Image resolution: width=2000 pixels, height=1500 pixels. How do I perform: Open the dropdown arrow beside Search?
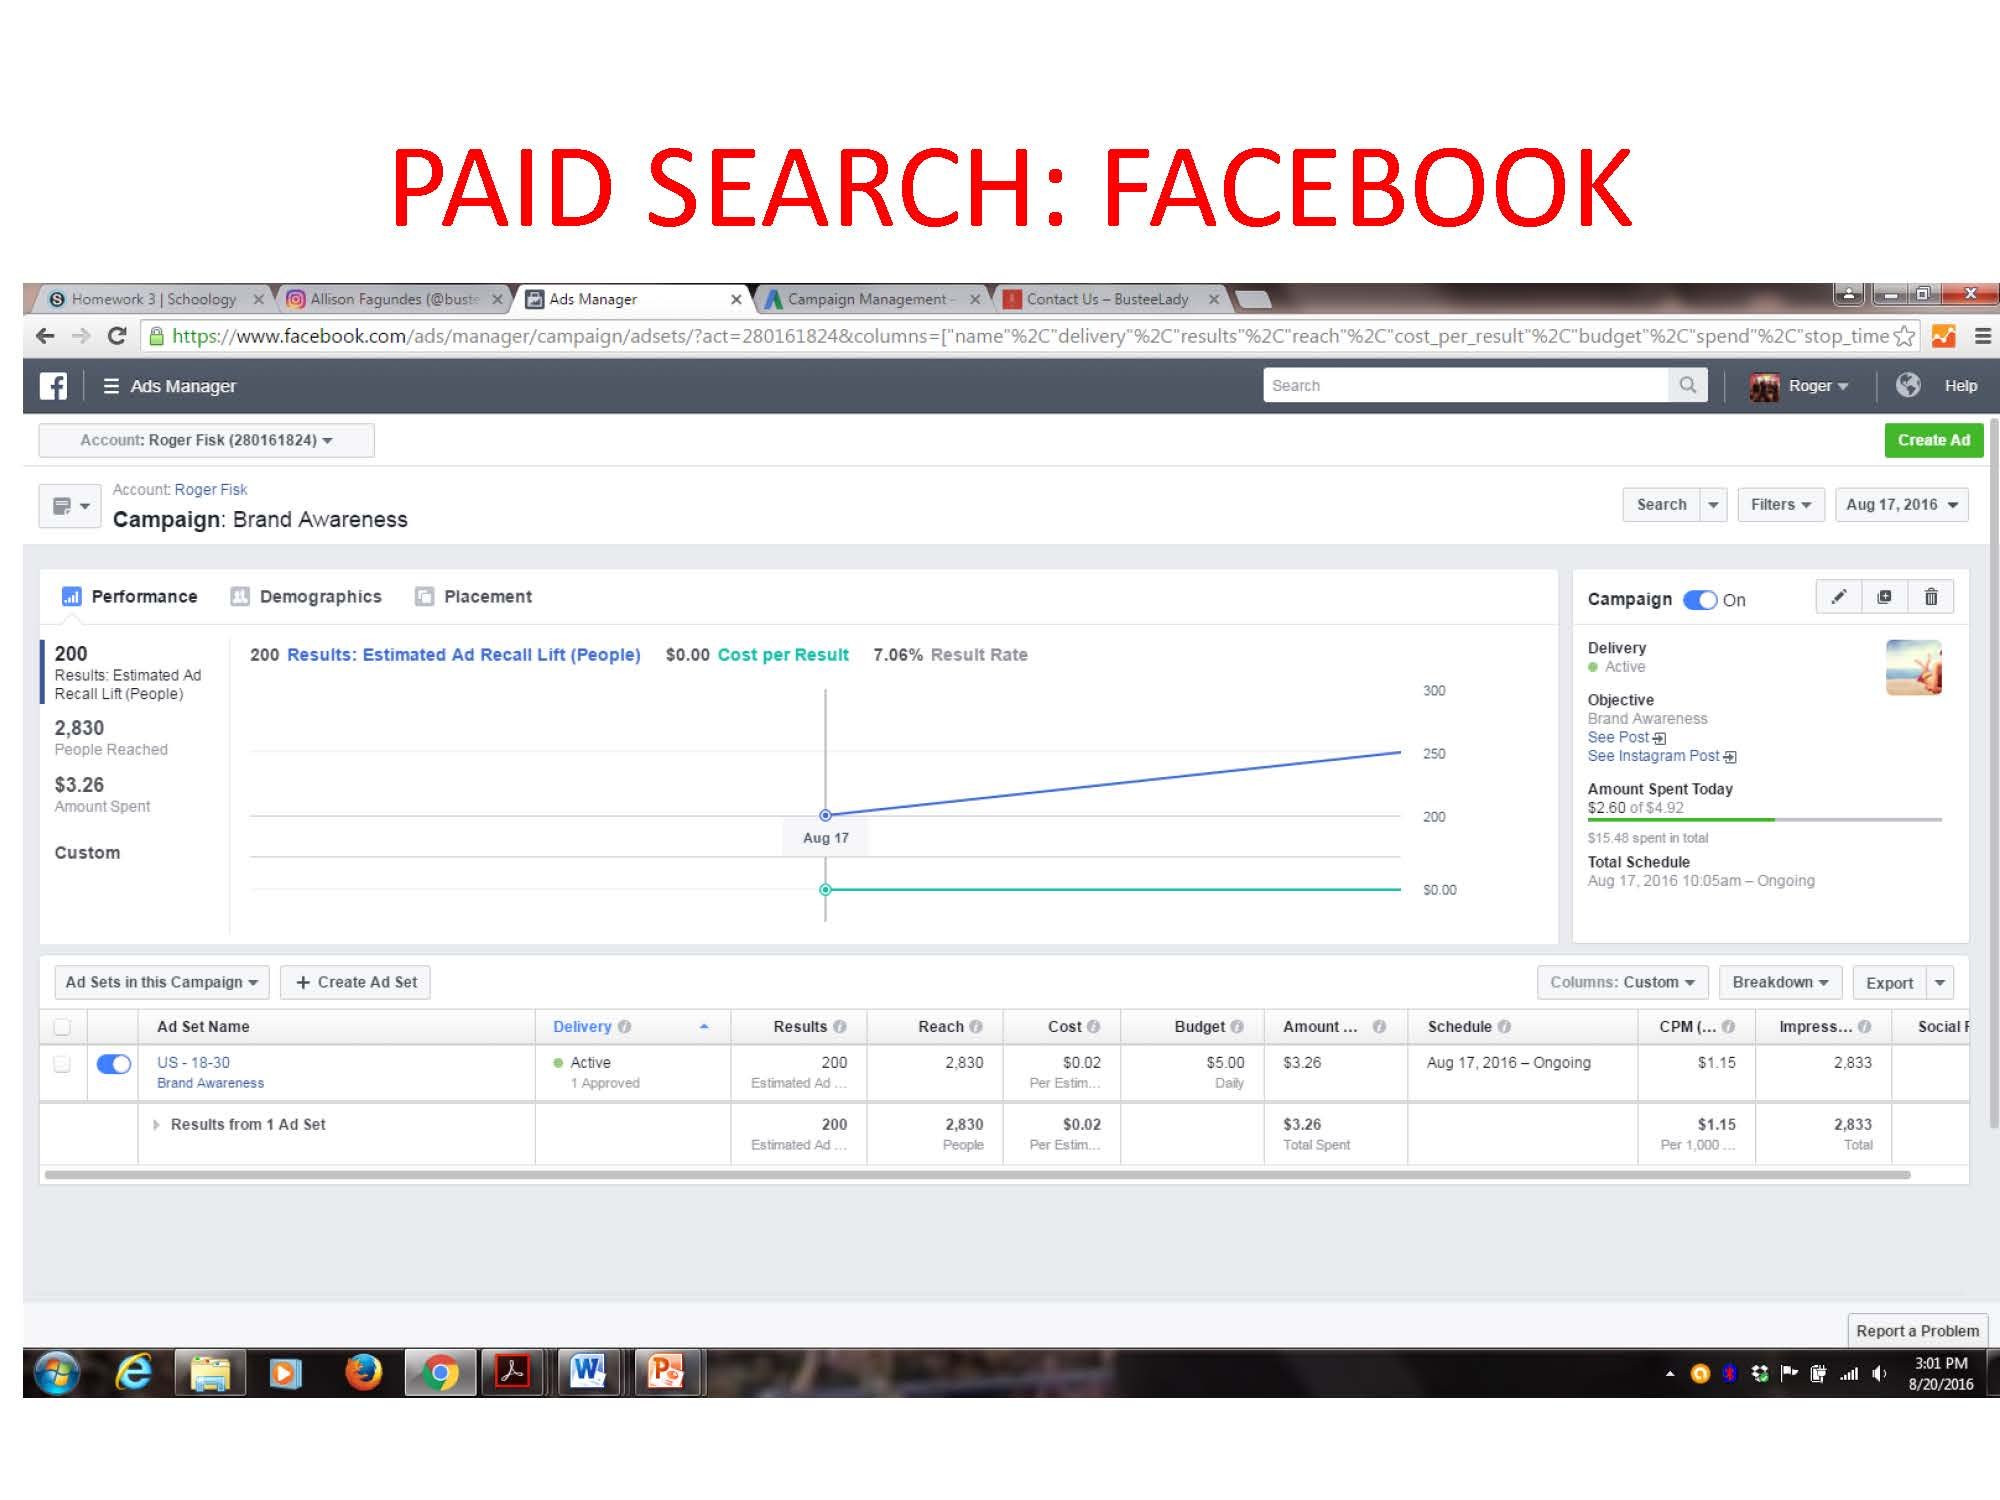click(1713, 505)
